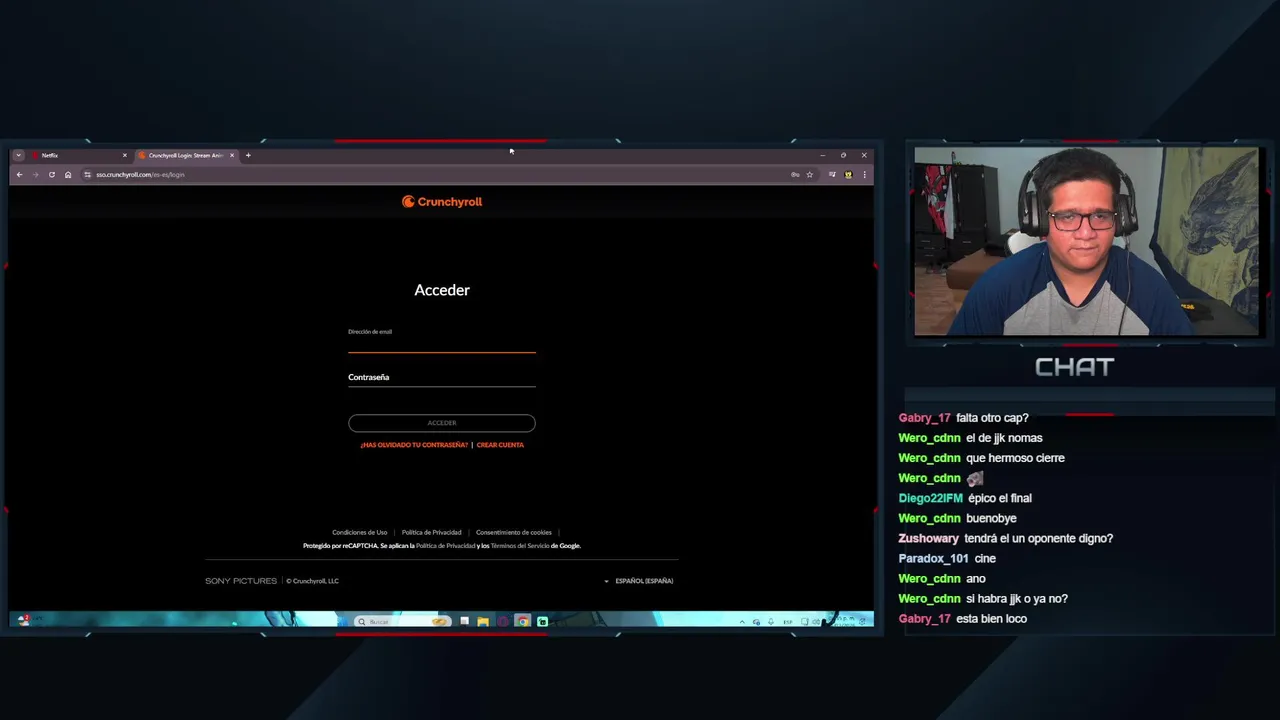Viewport: 1280px width, 720px height.
Task: Open the Chrome three-dot menu
Action: [x=865, y=175]
